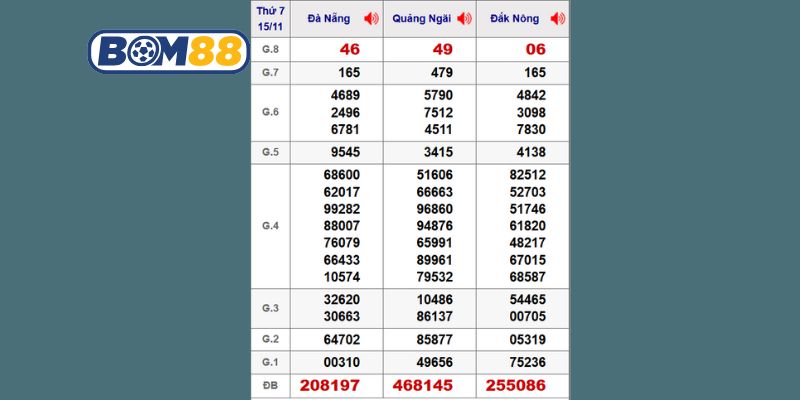The width and height of the screenshot is (800, 400).
Task: Click G.4 number 48217
Action: 528,242
